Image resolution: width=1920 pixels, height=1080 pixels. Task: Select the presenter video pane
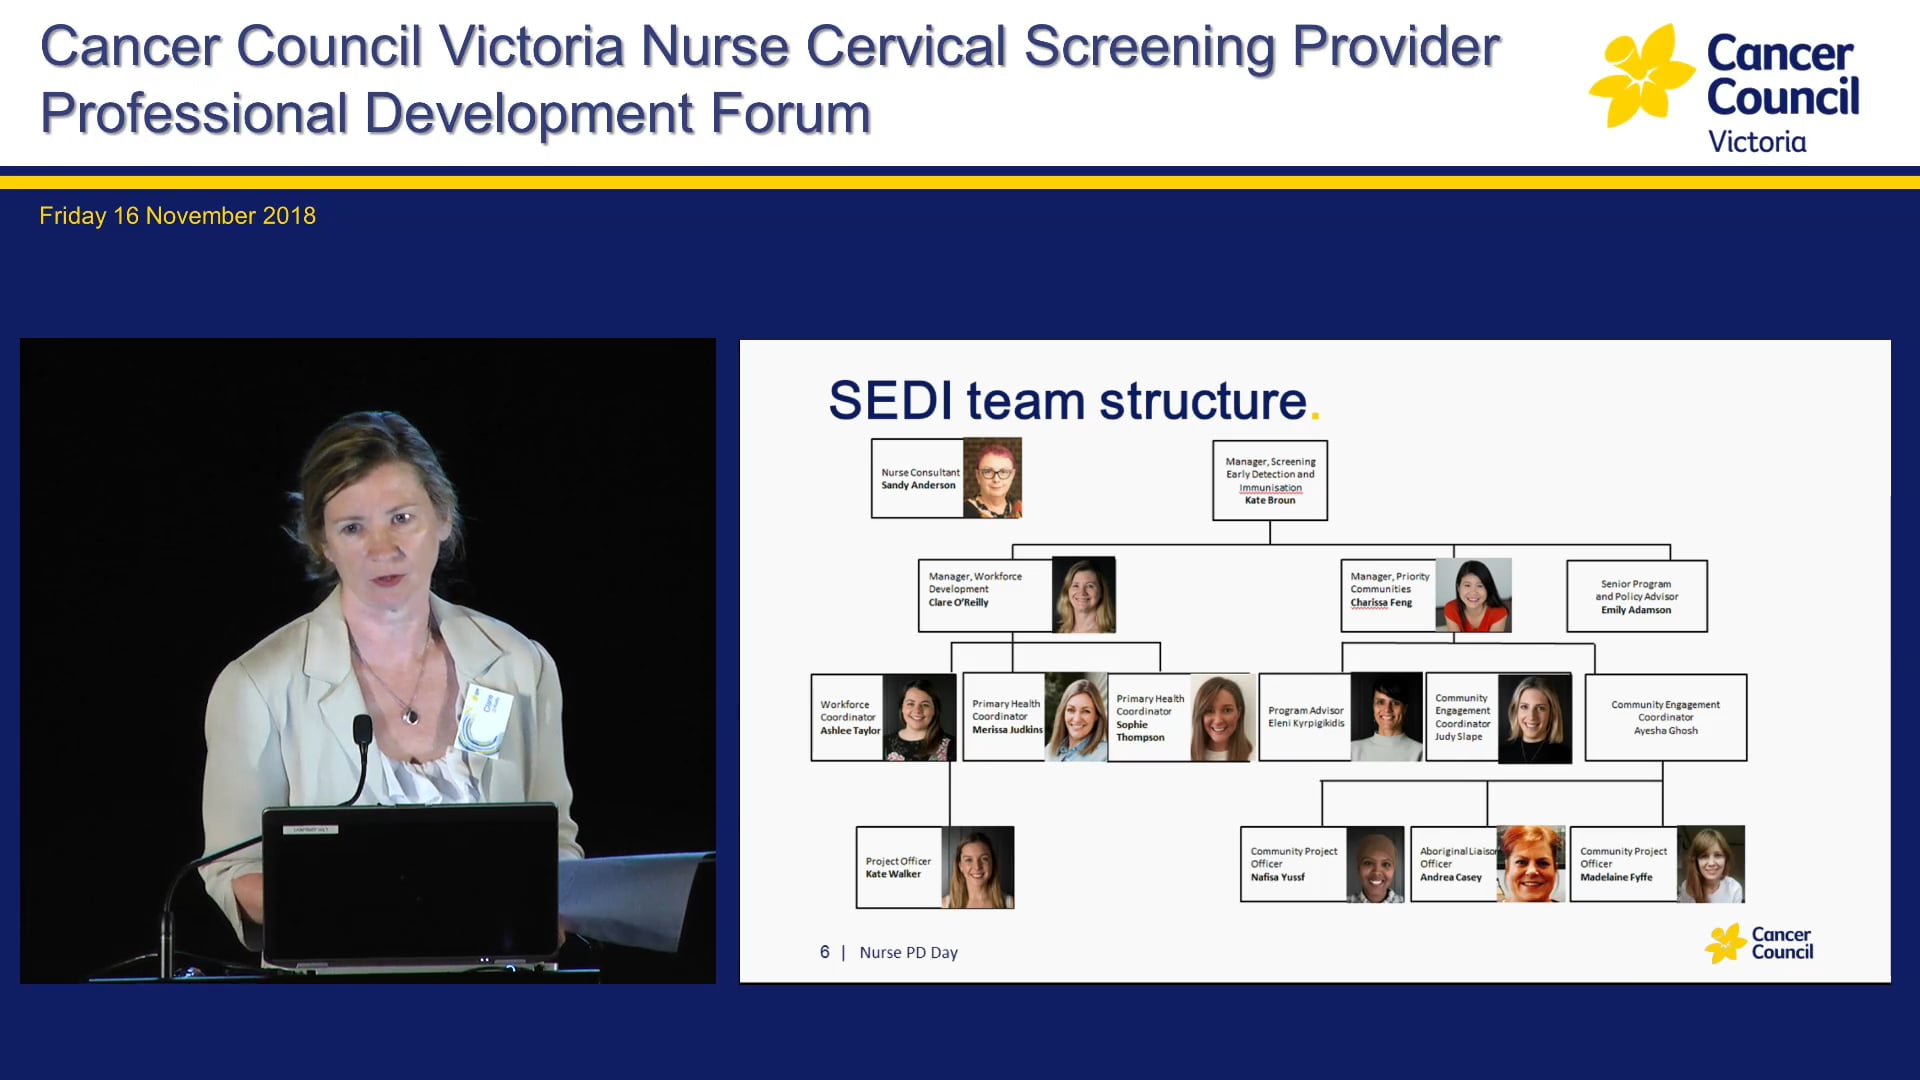(368, 660)
